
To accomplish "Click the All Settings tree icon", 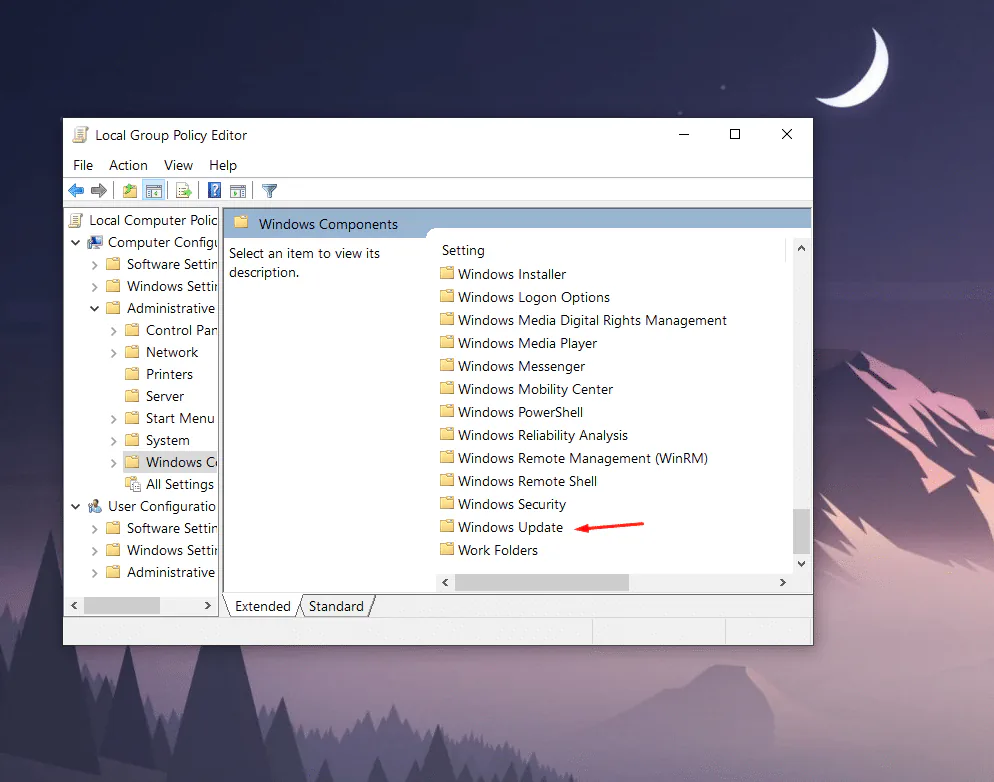I will pos(133,484).
